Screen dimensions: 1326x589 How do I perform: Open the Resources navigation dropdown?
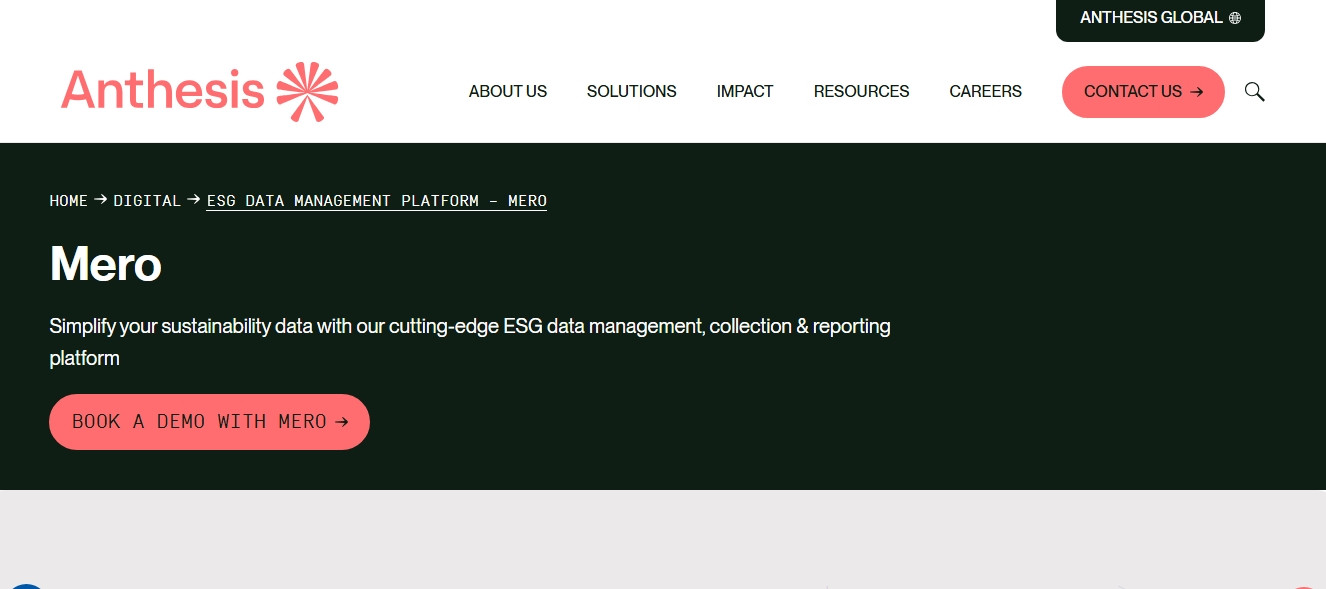point(861,91)
